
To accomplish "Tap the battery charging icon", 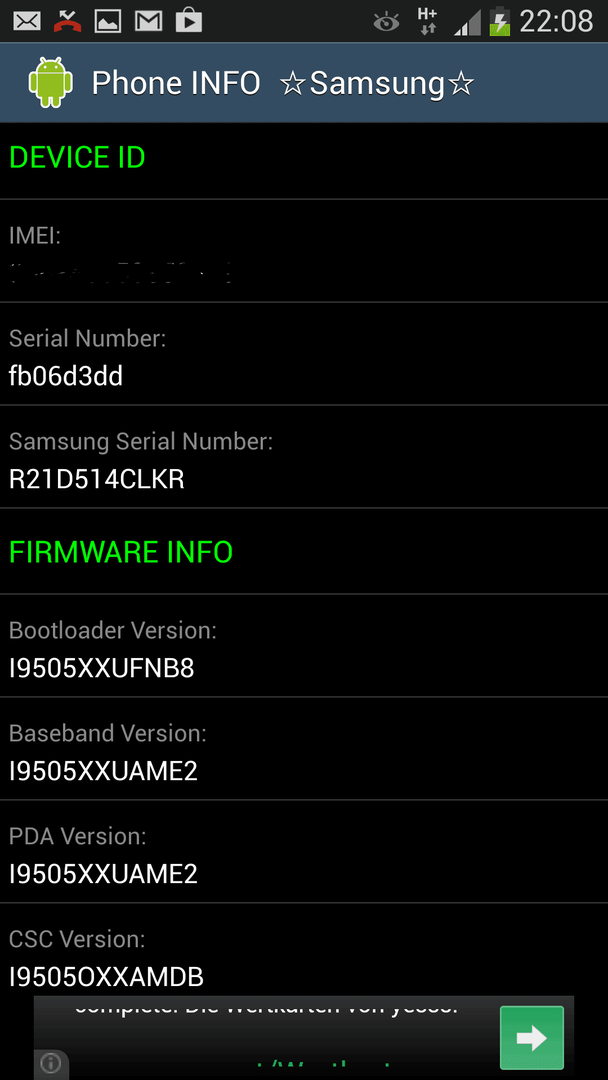I will (499, 21).
